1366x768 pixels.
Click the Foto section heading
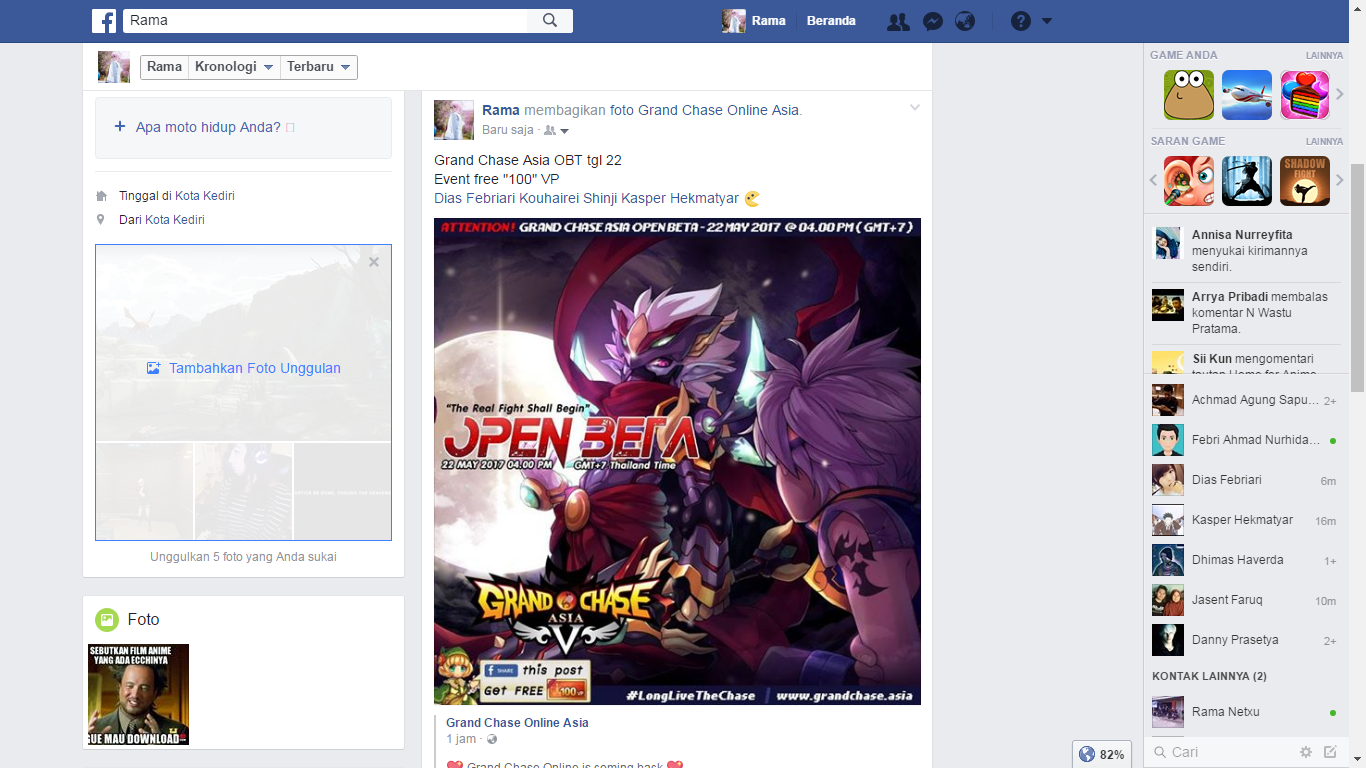tap(143, 620)
